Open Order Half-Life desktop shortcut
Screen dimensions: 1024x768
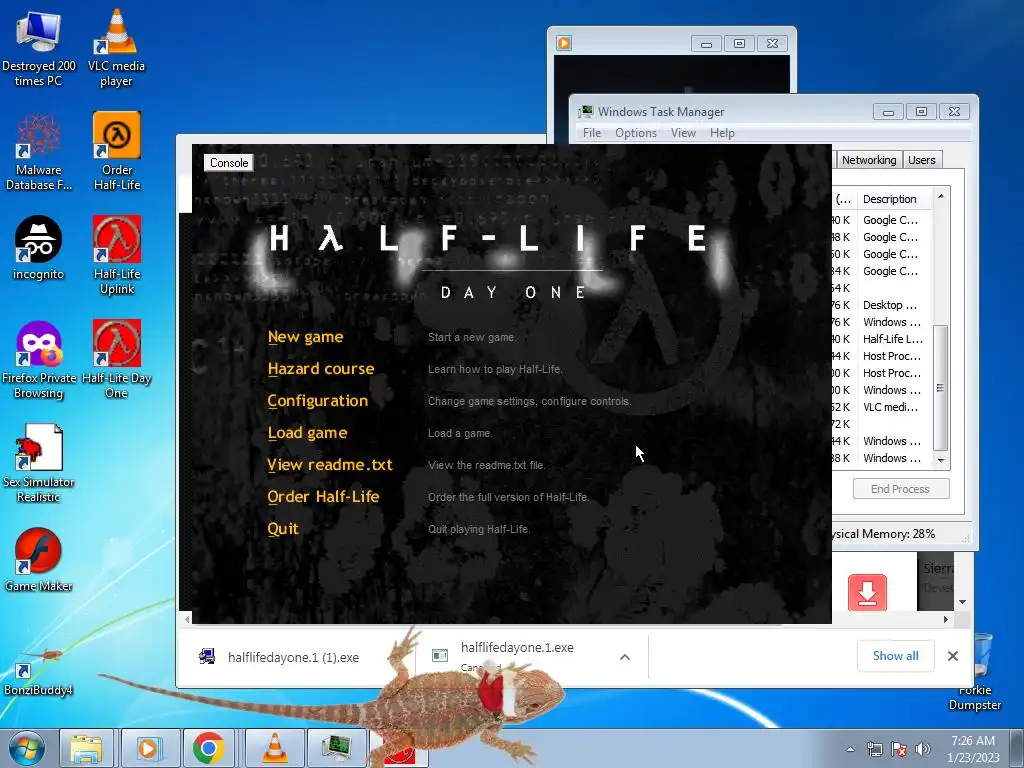coord(117,152)
